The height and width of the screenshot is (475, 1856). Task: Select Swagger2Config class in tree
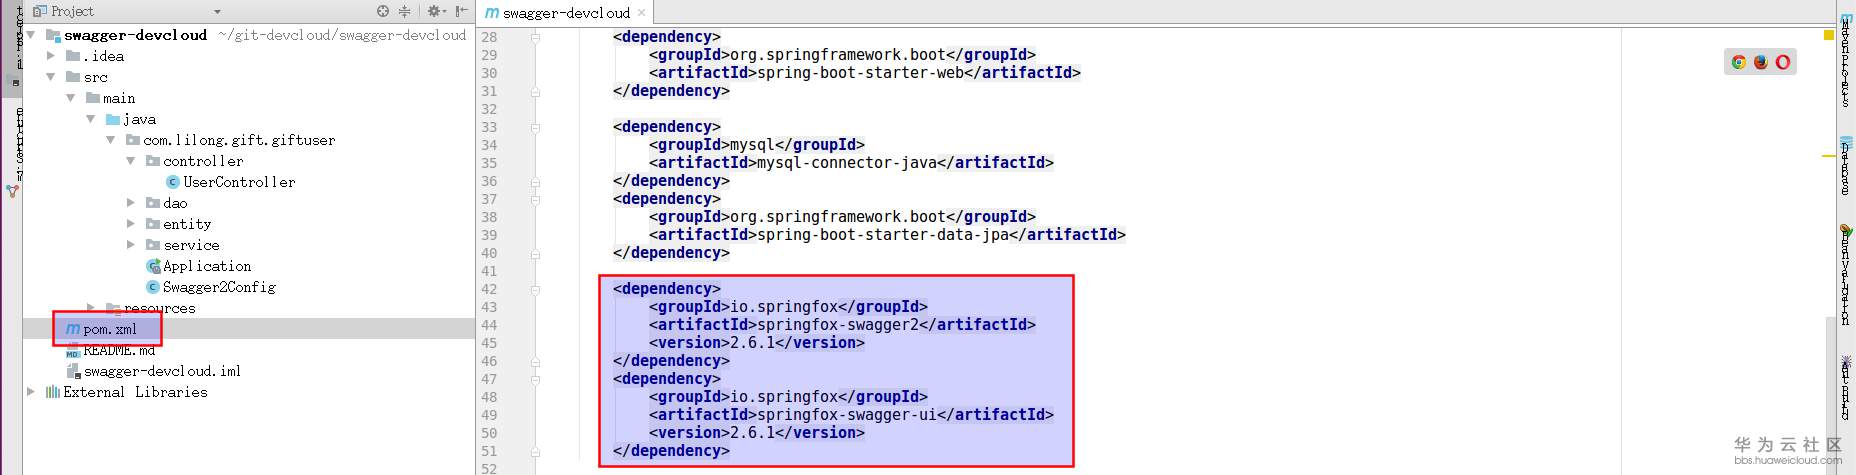tap(210, 287)
